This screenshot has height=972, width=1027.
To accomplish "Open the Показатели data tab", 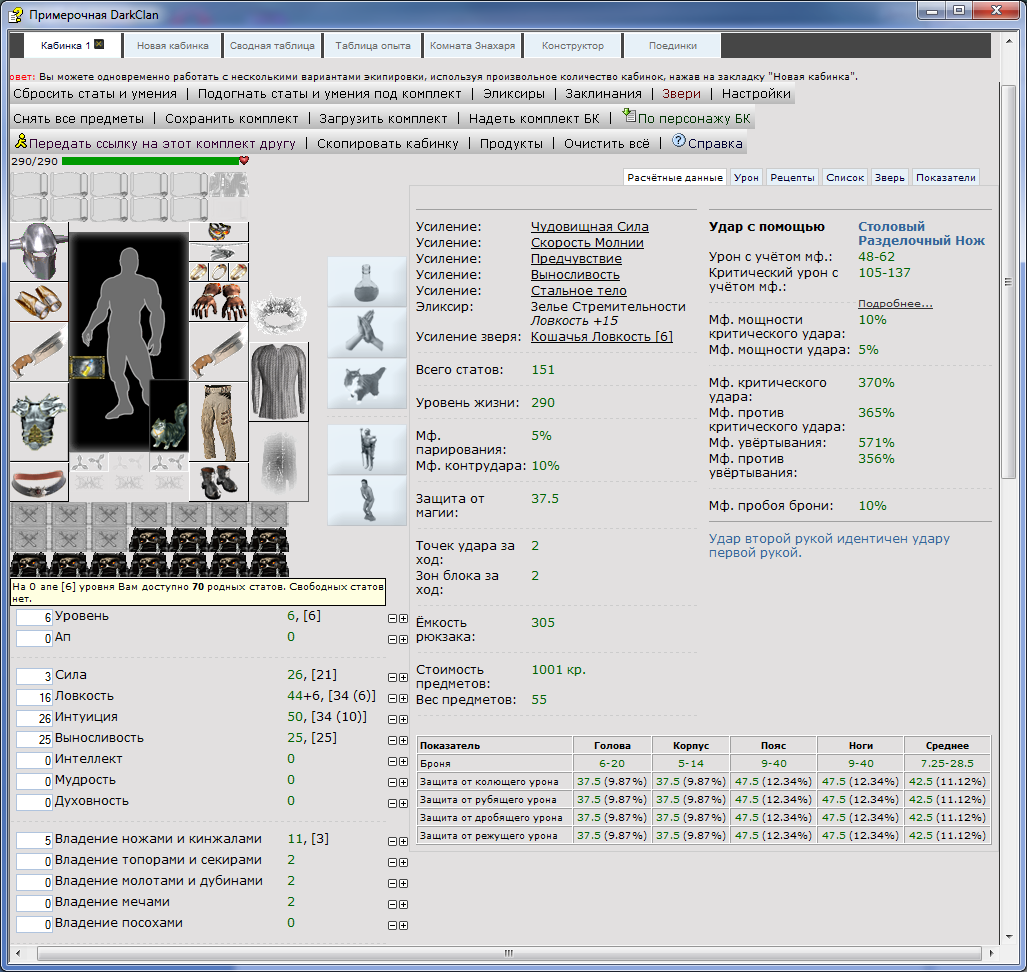I will pyautogui.click(x=945, y=177).
